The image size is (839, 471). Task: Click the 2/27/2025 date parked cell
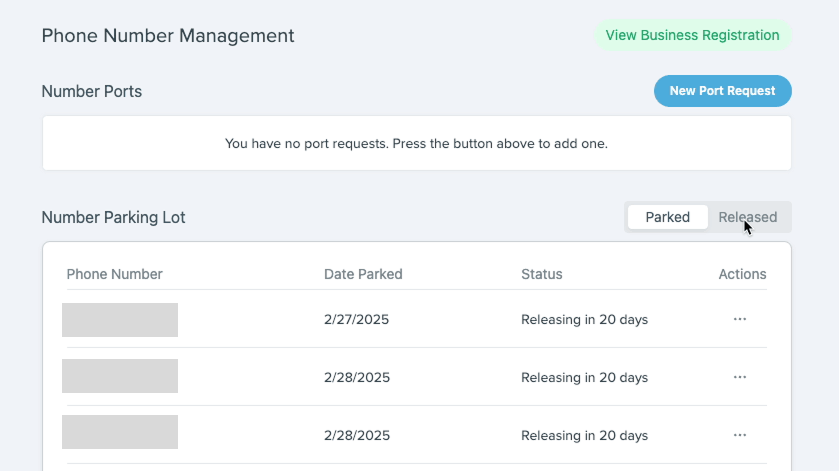coord(356,320)
